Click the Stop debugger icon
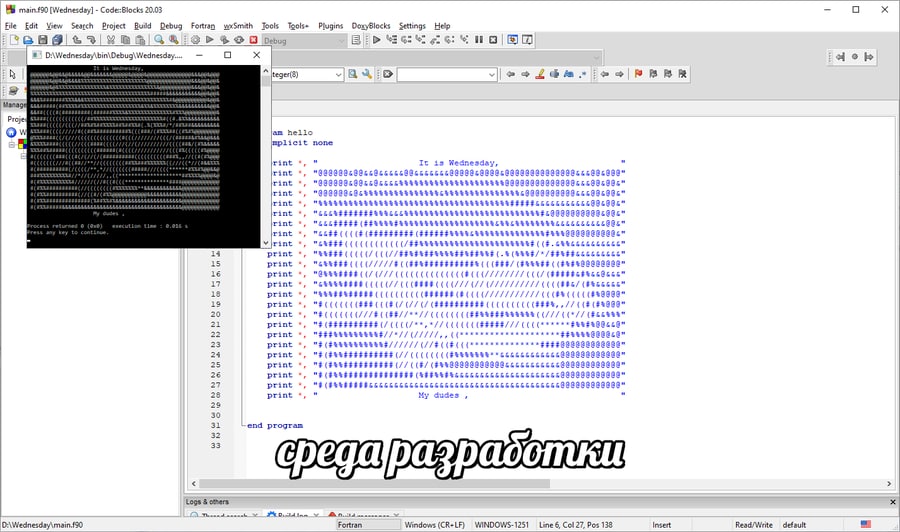 (x=493, y=40)
